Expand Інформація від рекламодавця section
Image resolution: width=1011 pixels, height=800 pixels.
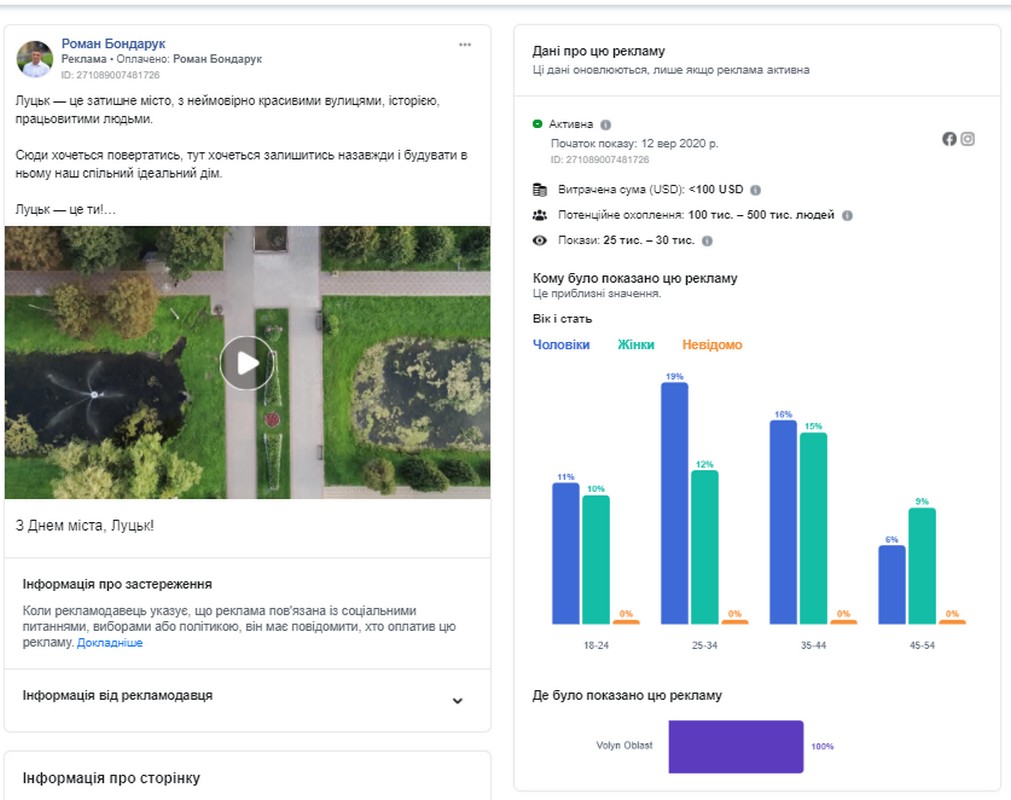click(x=457, y=700)
